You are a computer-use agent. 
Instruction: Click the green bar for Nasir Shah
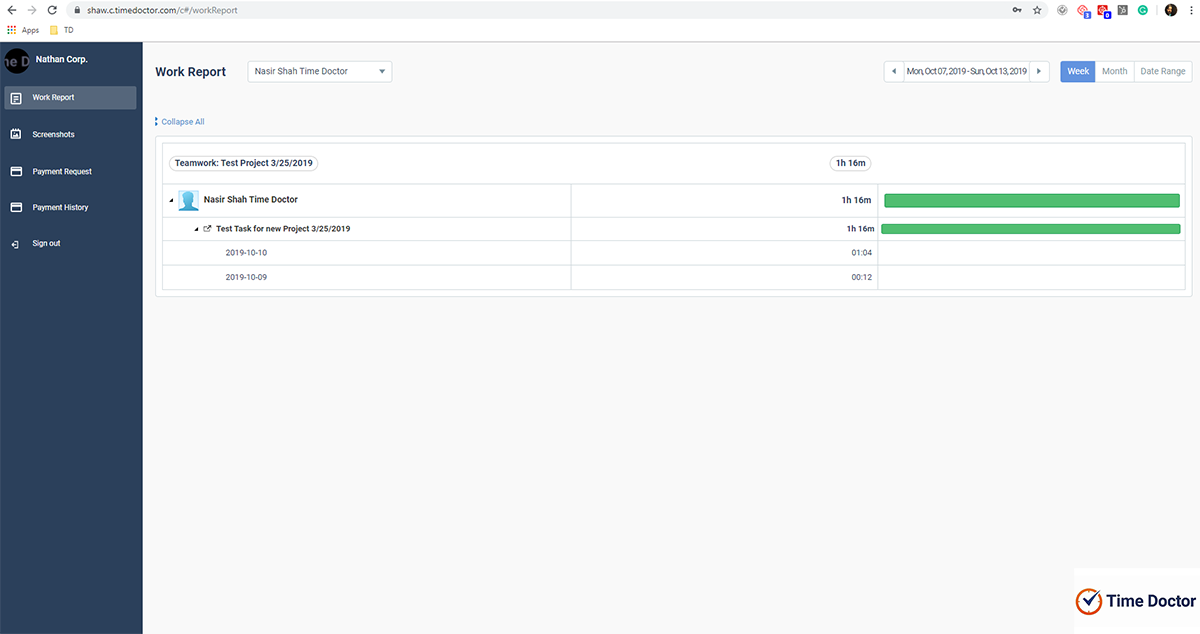pos(1031,200)
